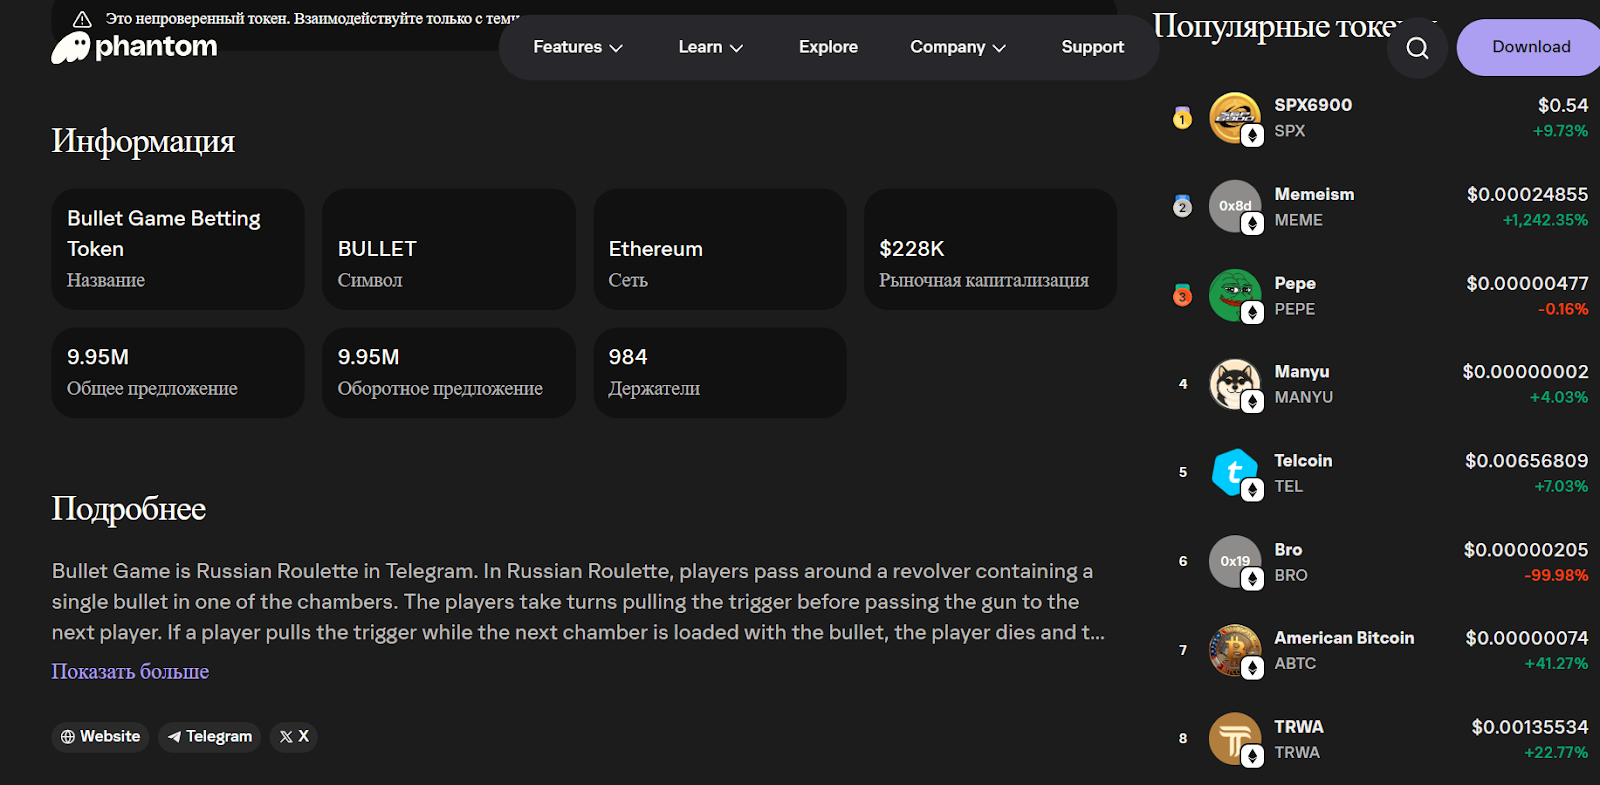Click the Показать больше link

pyautogui.click(x=130, y=671)
